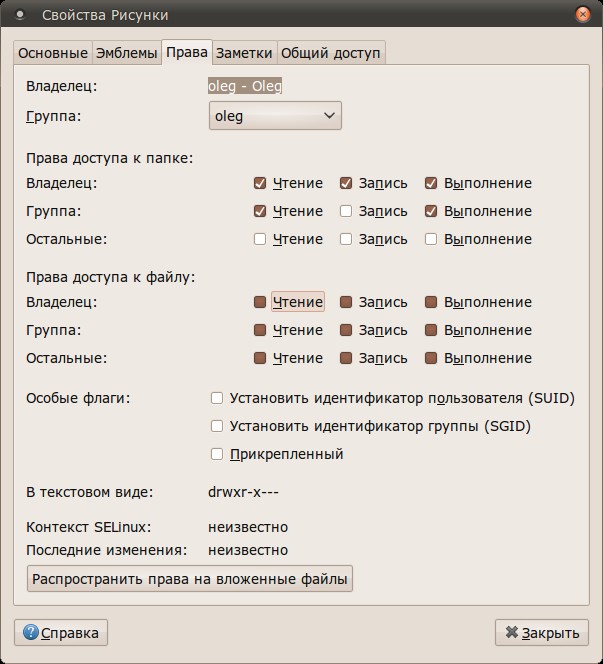Toggle file group Запись checkbox
This screenshot has height=664, width=603.
pos(346,330)
